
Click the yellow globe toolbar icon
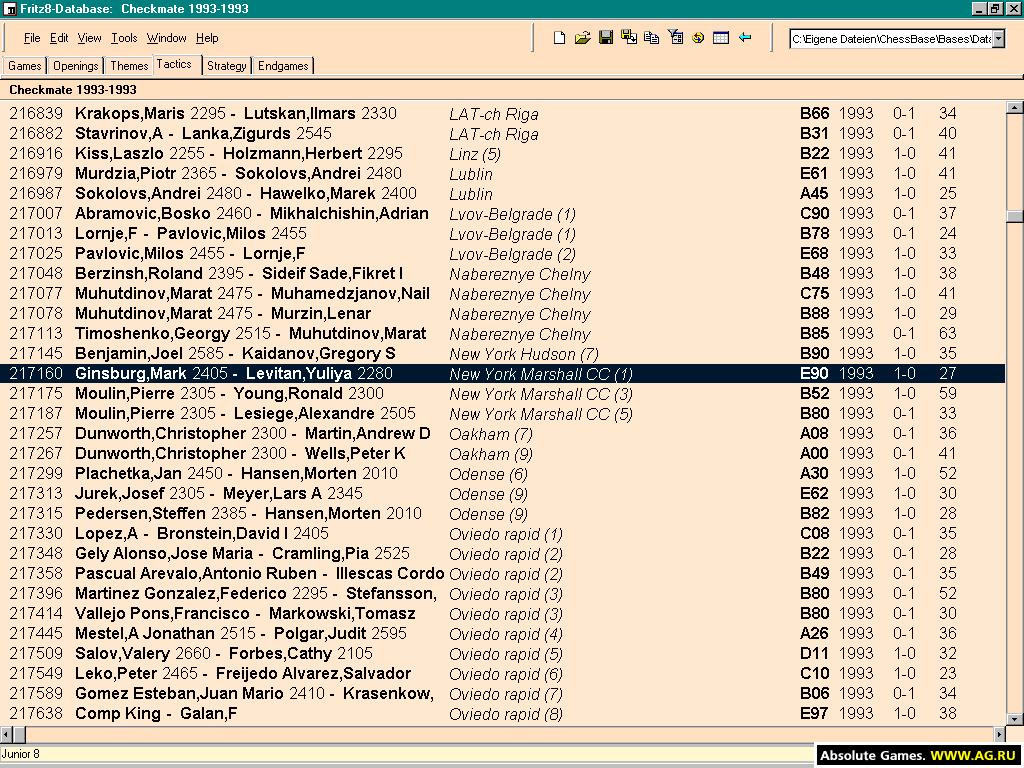(x=698, y=38)
